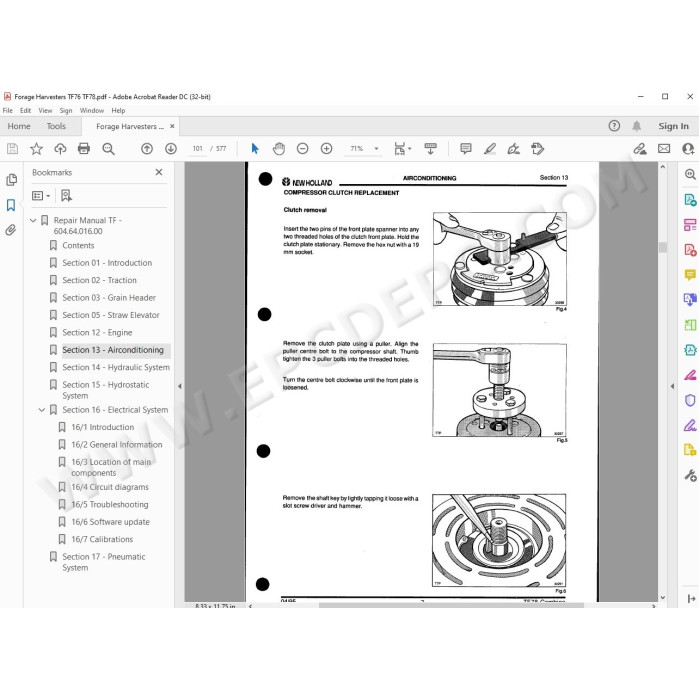Viewport: 700px width, 700px height.
Task: Choose the Selection arrow tool
Action: [255, 149]
